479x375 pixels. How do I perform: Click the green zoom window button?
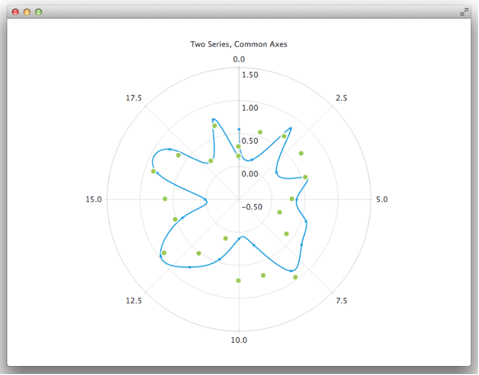point(39,12)
